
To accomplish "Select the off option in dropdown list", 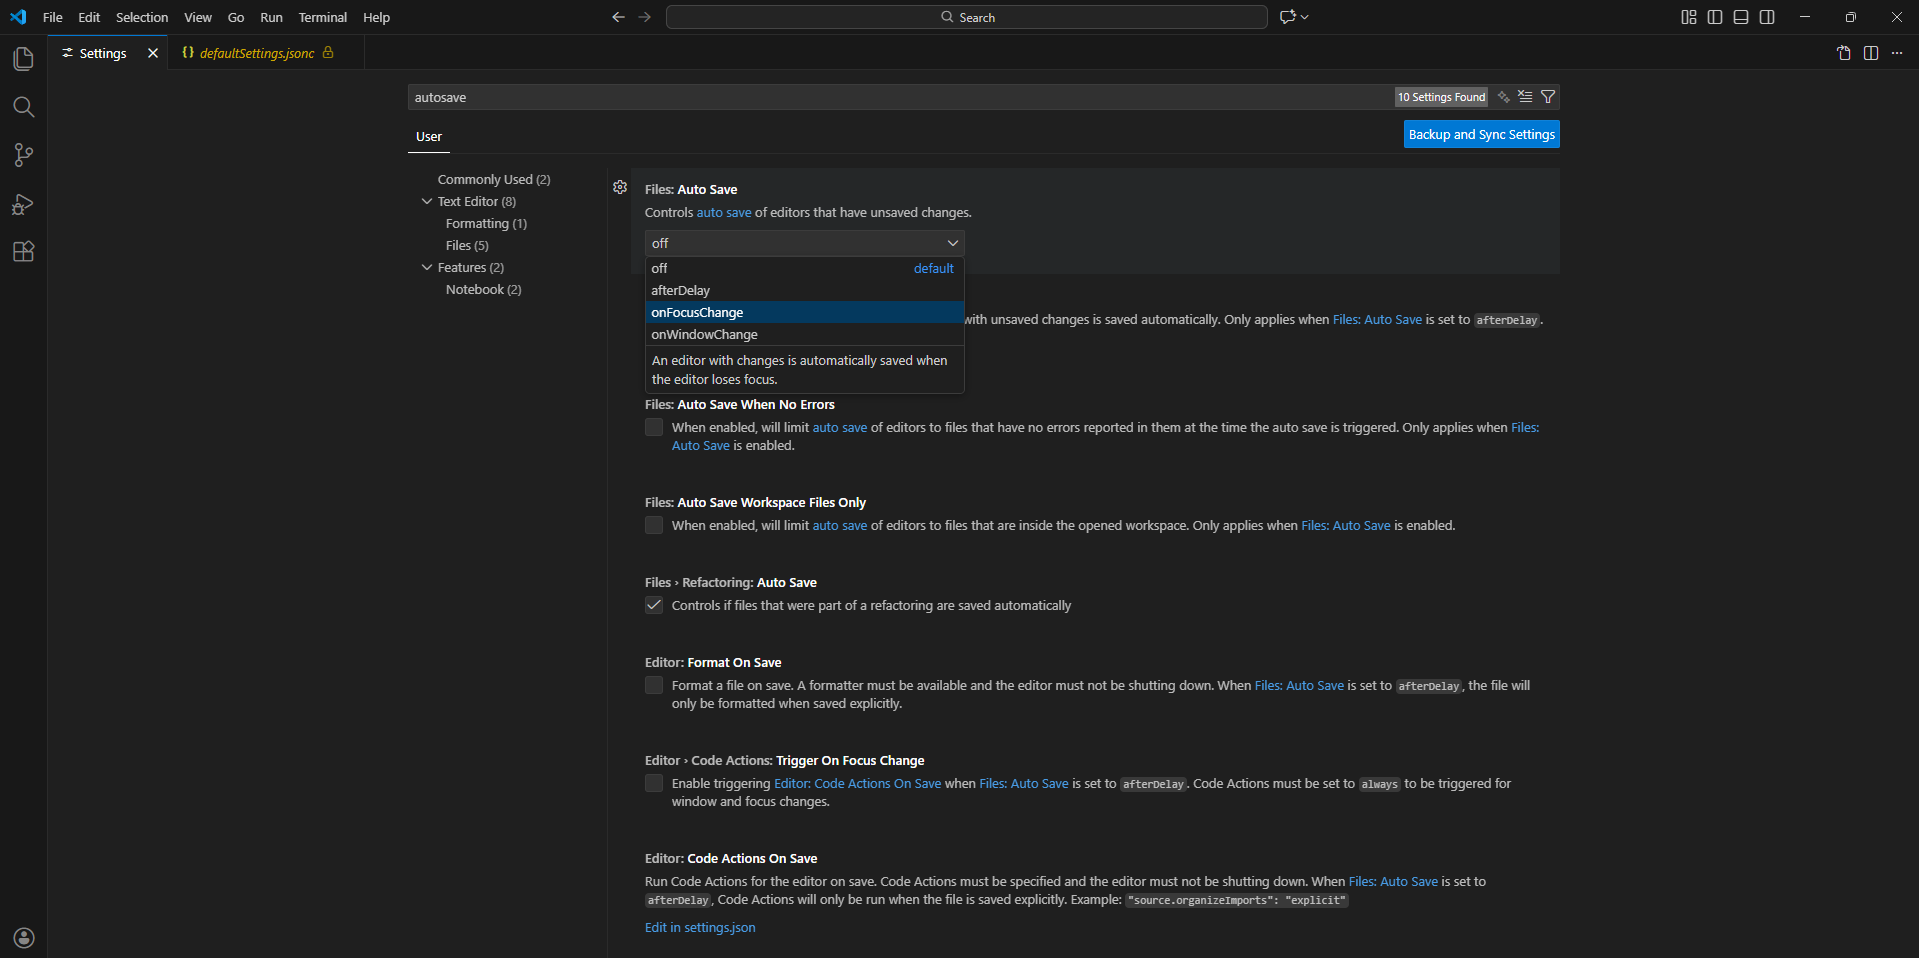I will click(x=805, y=268).
